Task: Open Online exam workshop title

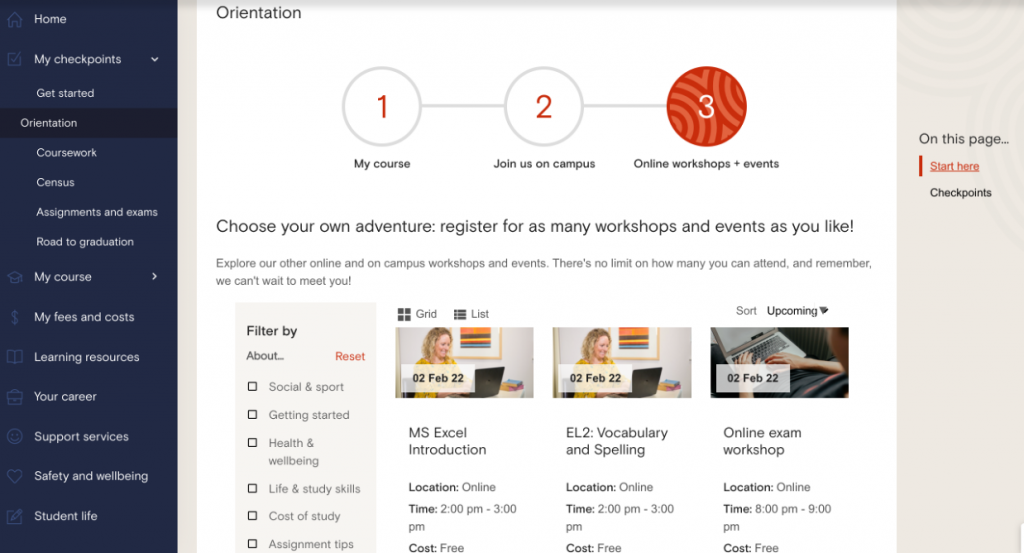Action: (x=762, y=441)
